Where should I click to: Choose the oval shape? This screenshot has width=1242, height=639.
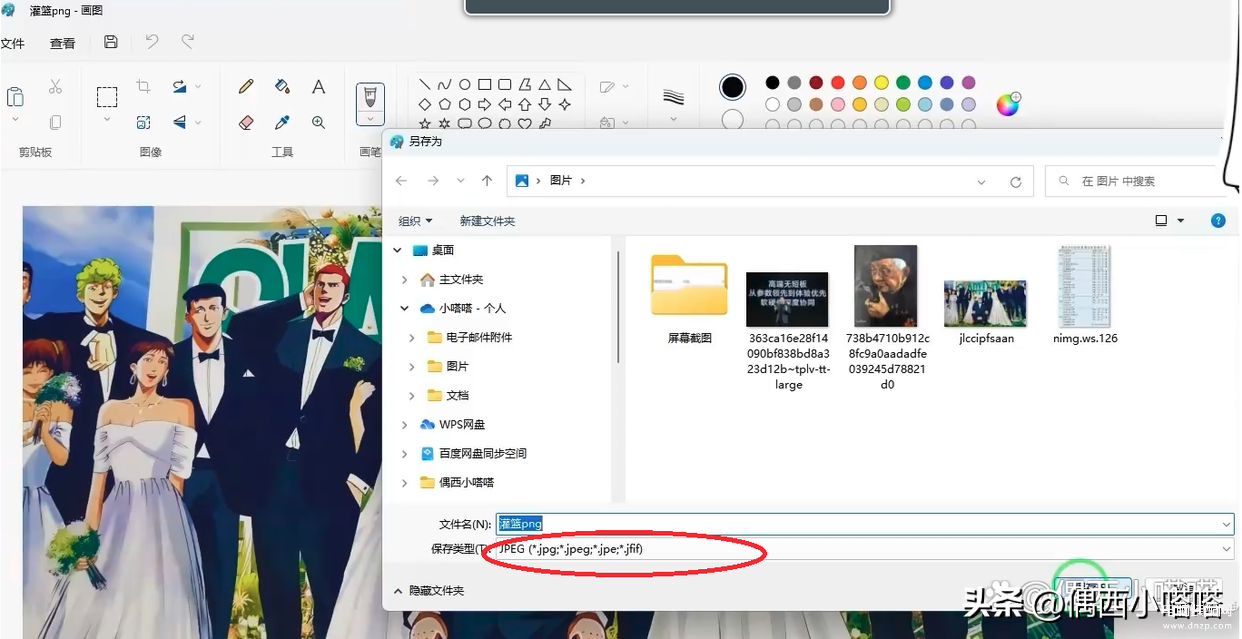click(465, 85)
